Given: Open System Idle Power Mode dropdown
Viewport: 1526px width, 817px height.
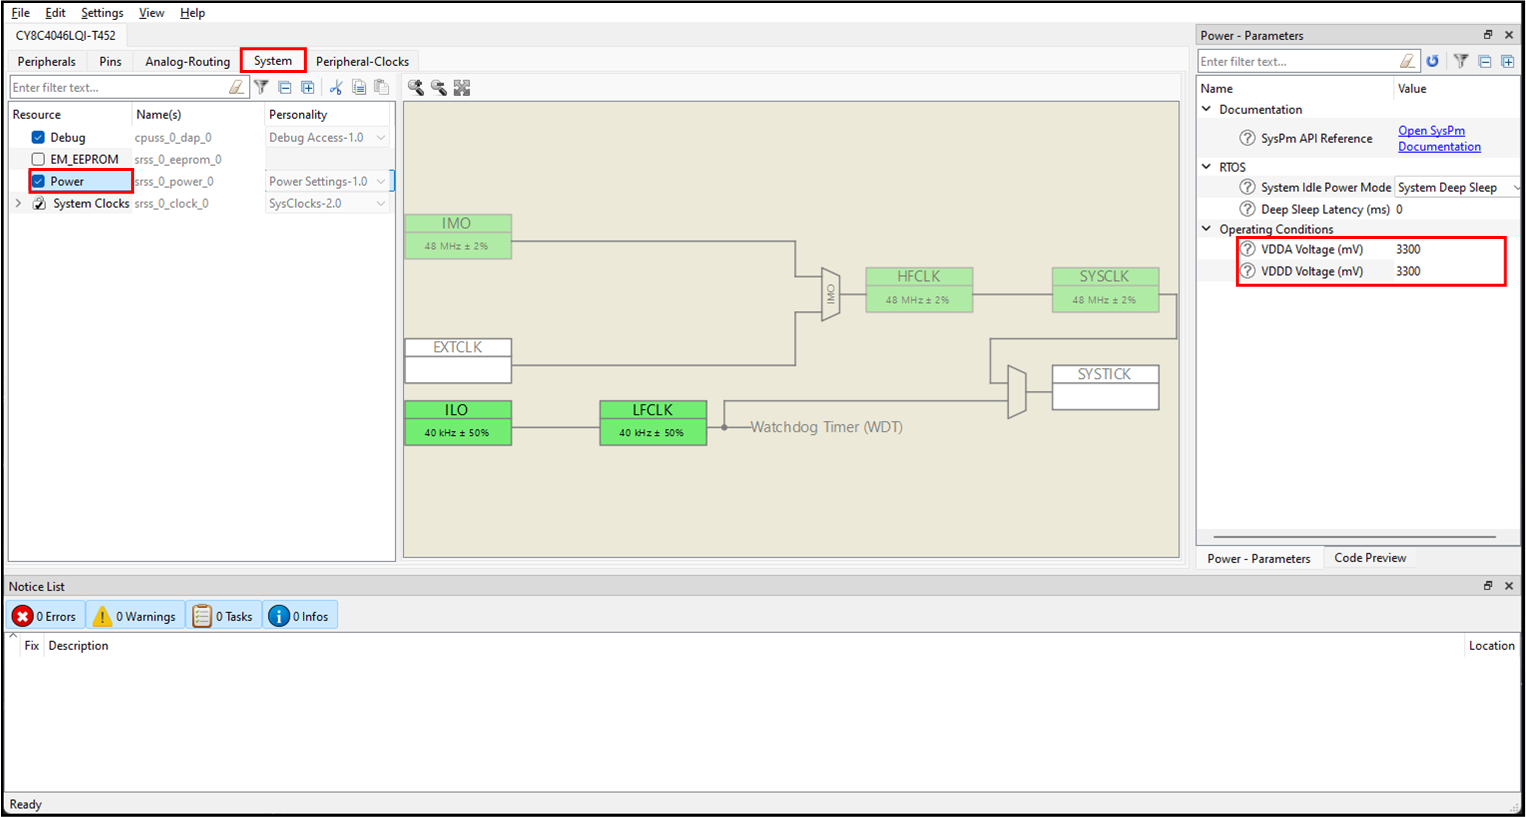Looking at the screenshot, I should click(1457, 187).
